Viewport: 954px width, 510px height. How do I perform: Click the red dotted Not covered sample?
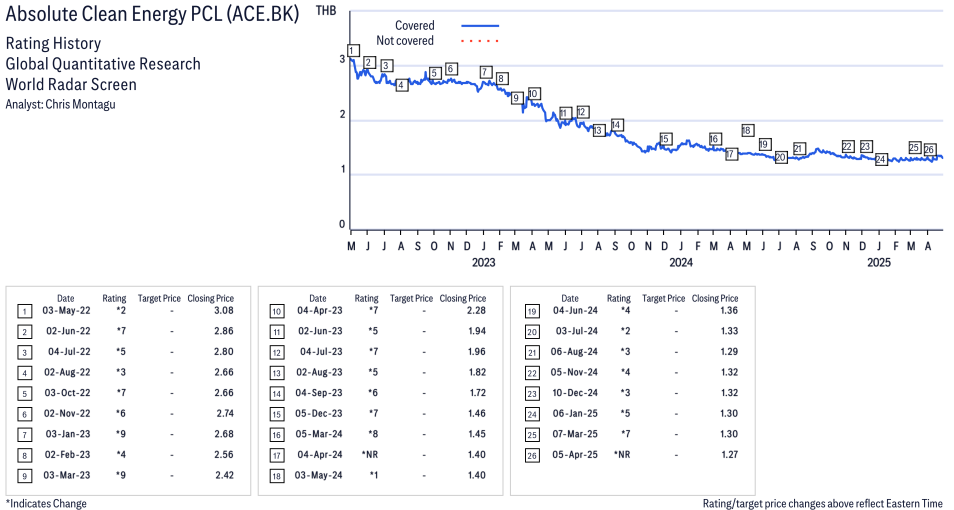pyautogui.click(x=480, y=41)
